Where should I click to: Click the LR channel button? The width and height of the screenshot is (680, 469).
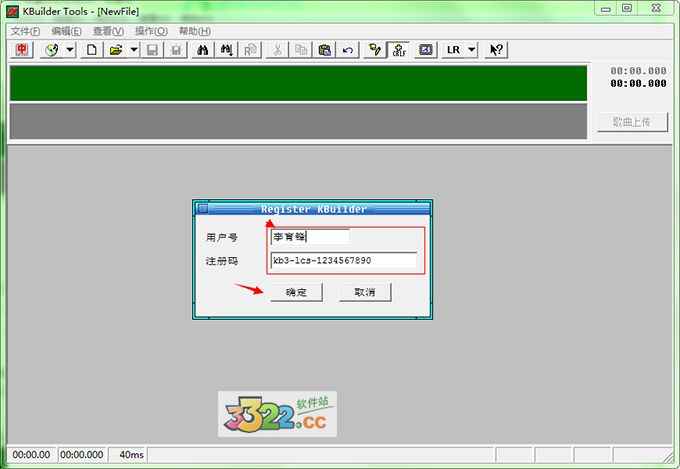coord(453,50)
